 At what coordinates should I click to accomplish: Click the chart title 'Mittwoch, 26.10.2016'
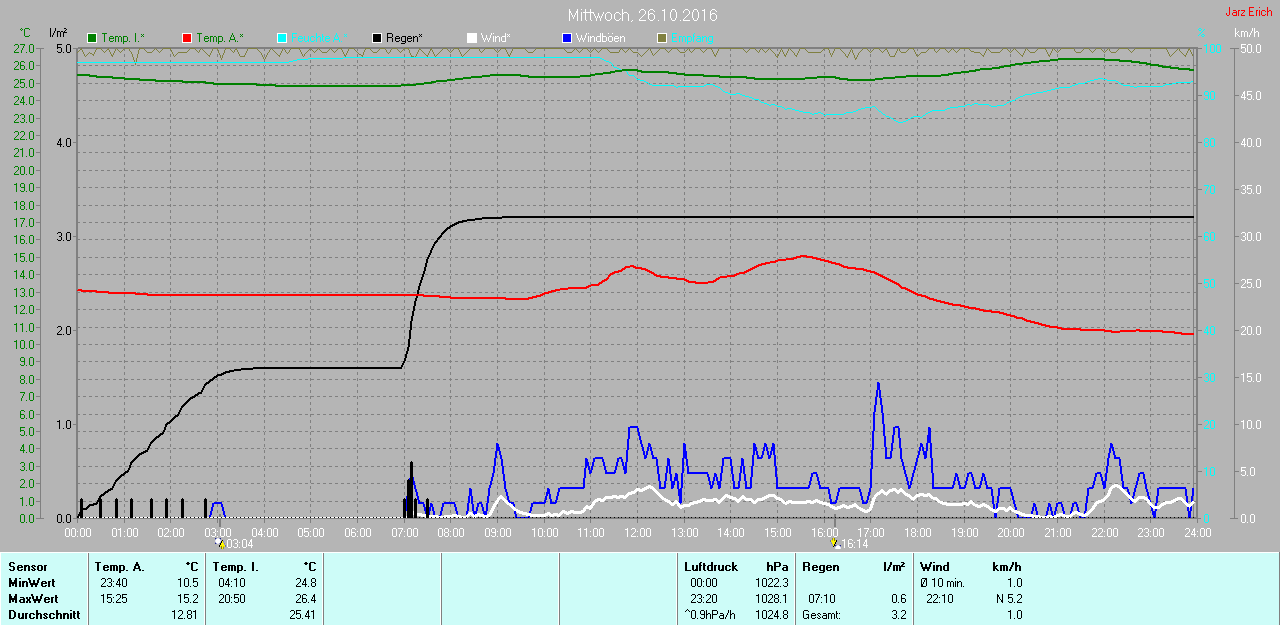point(642,15)
